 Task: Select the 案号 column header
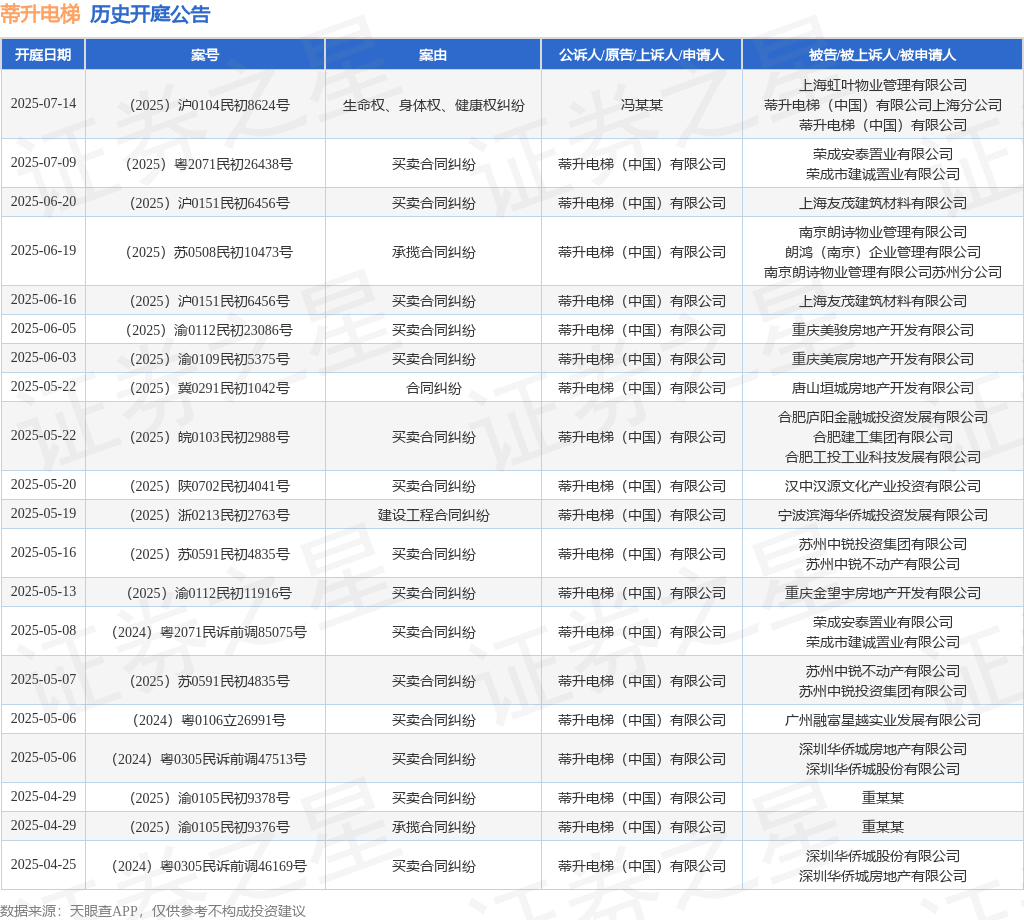coord(205,55)
